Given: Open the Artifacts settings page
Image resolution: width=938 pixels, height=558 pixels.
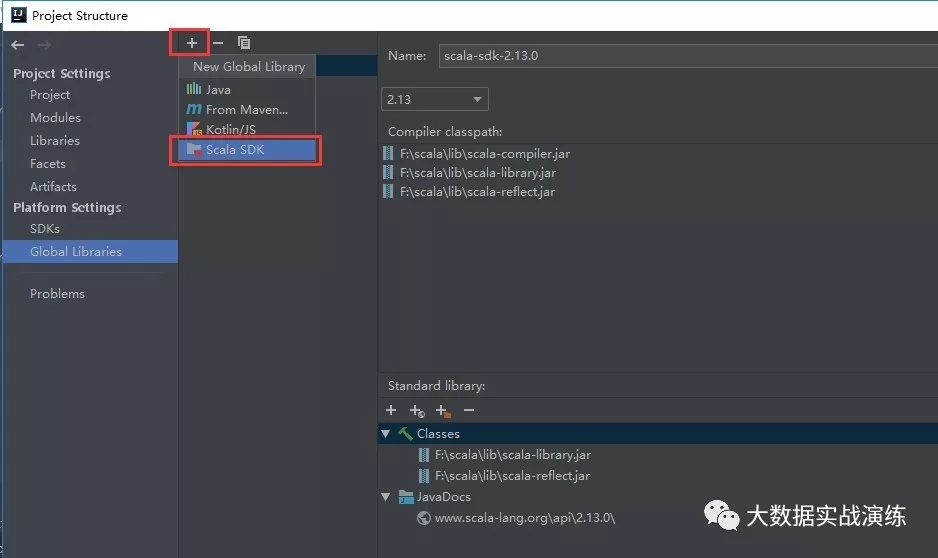Looking at the screenshot, I should coord(53,187).
